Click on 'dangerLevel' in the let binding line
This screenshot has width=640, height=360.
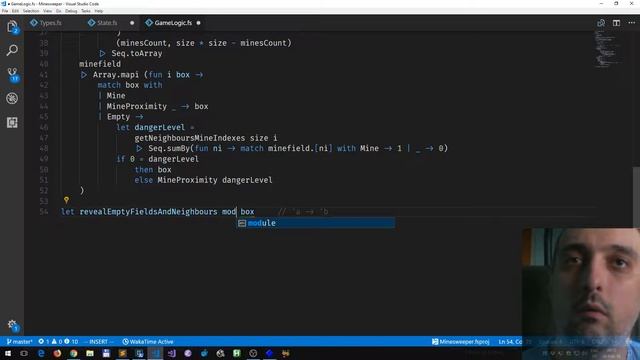pyautogui.click(x=160, y=127)
